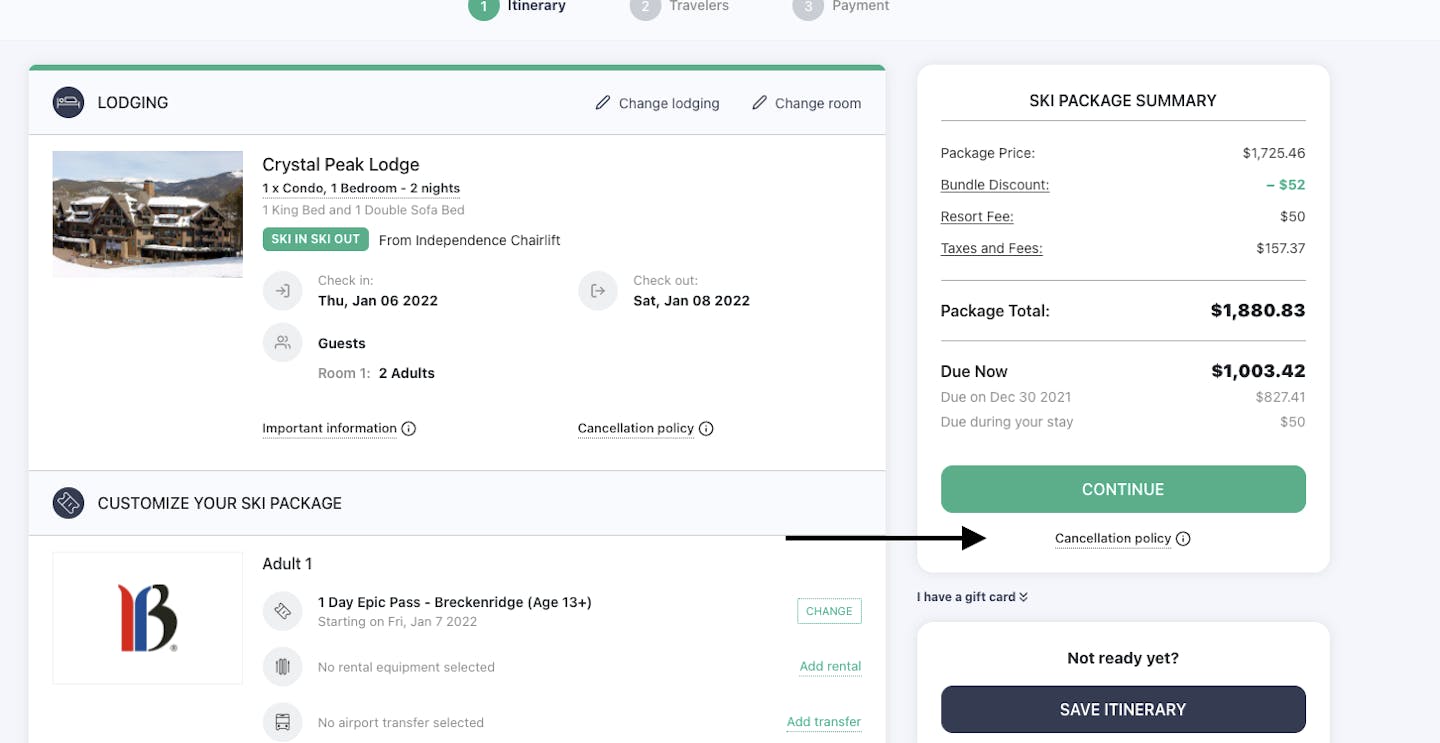Click the rental equipment ski icon
This screenshot has width=1440, height=743.
coord(283,667)
